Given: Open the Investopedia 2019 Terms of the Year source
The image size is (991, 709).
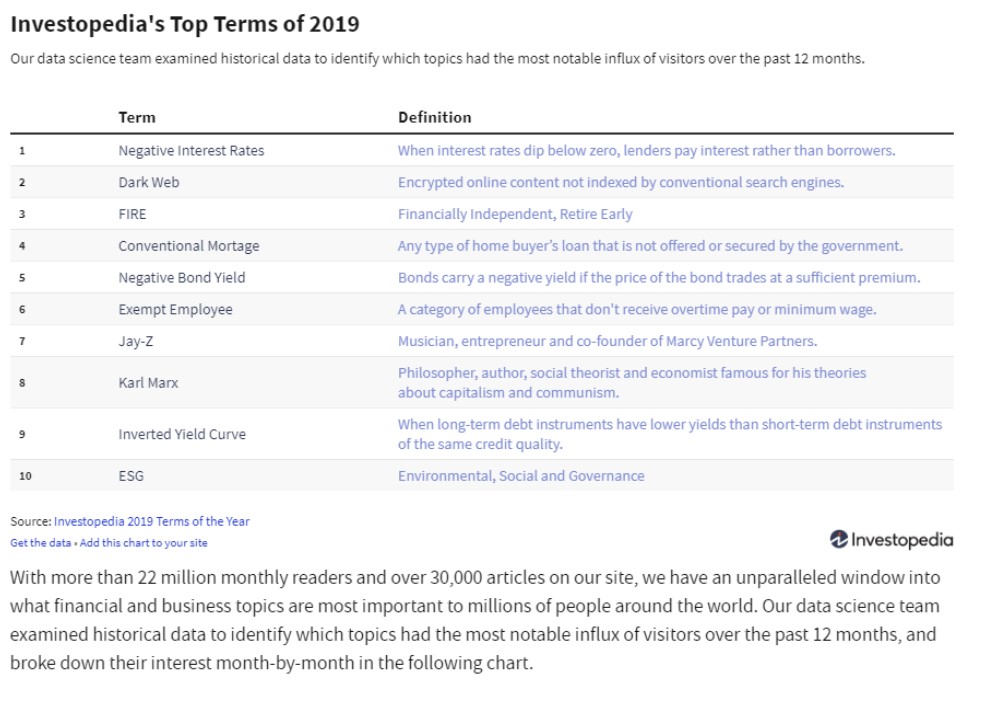Looking at the screenshot, I should coord(152,521).
